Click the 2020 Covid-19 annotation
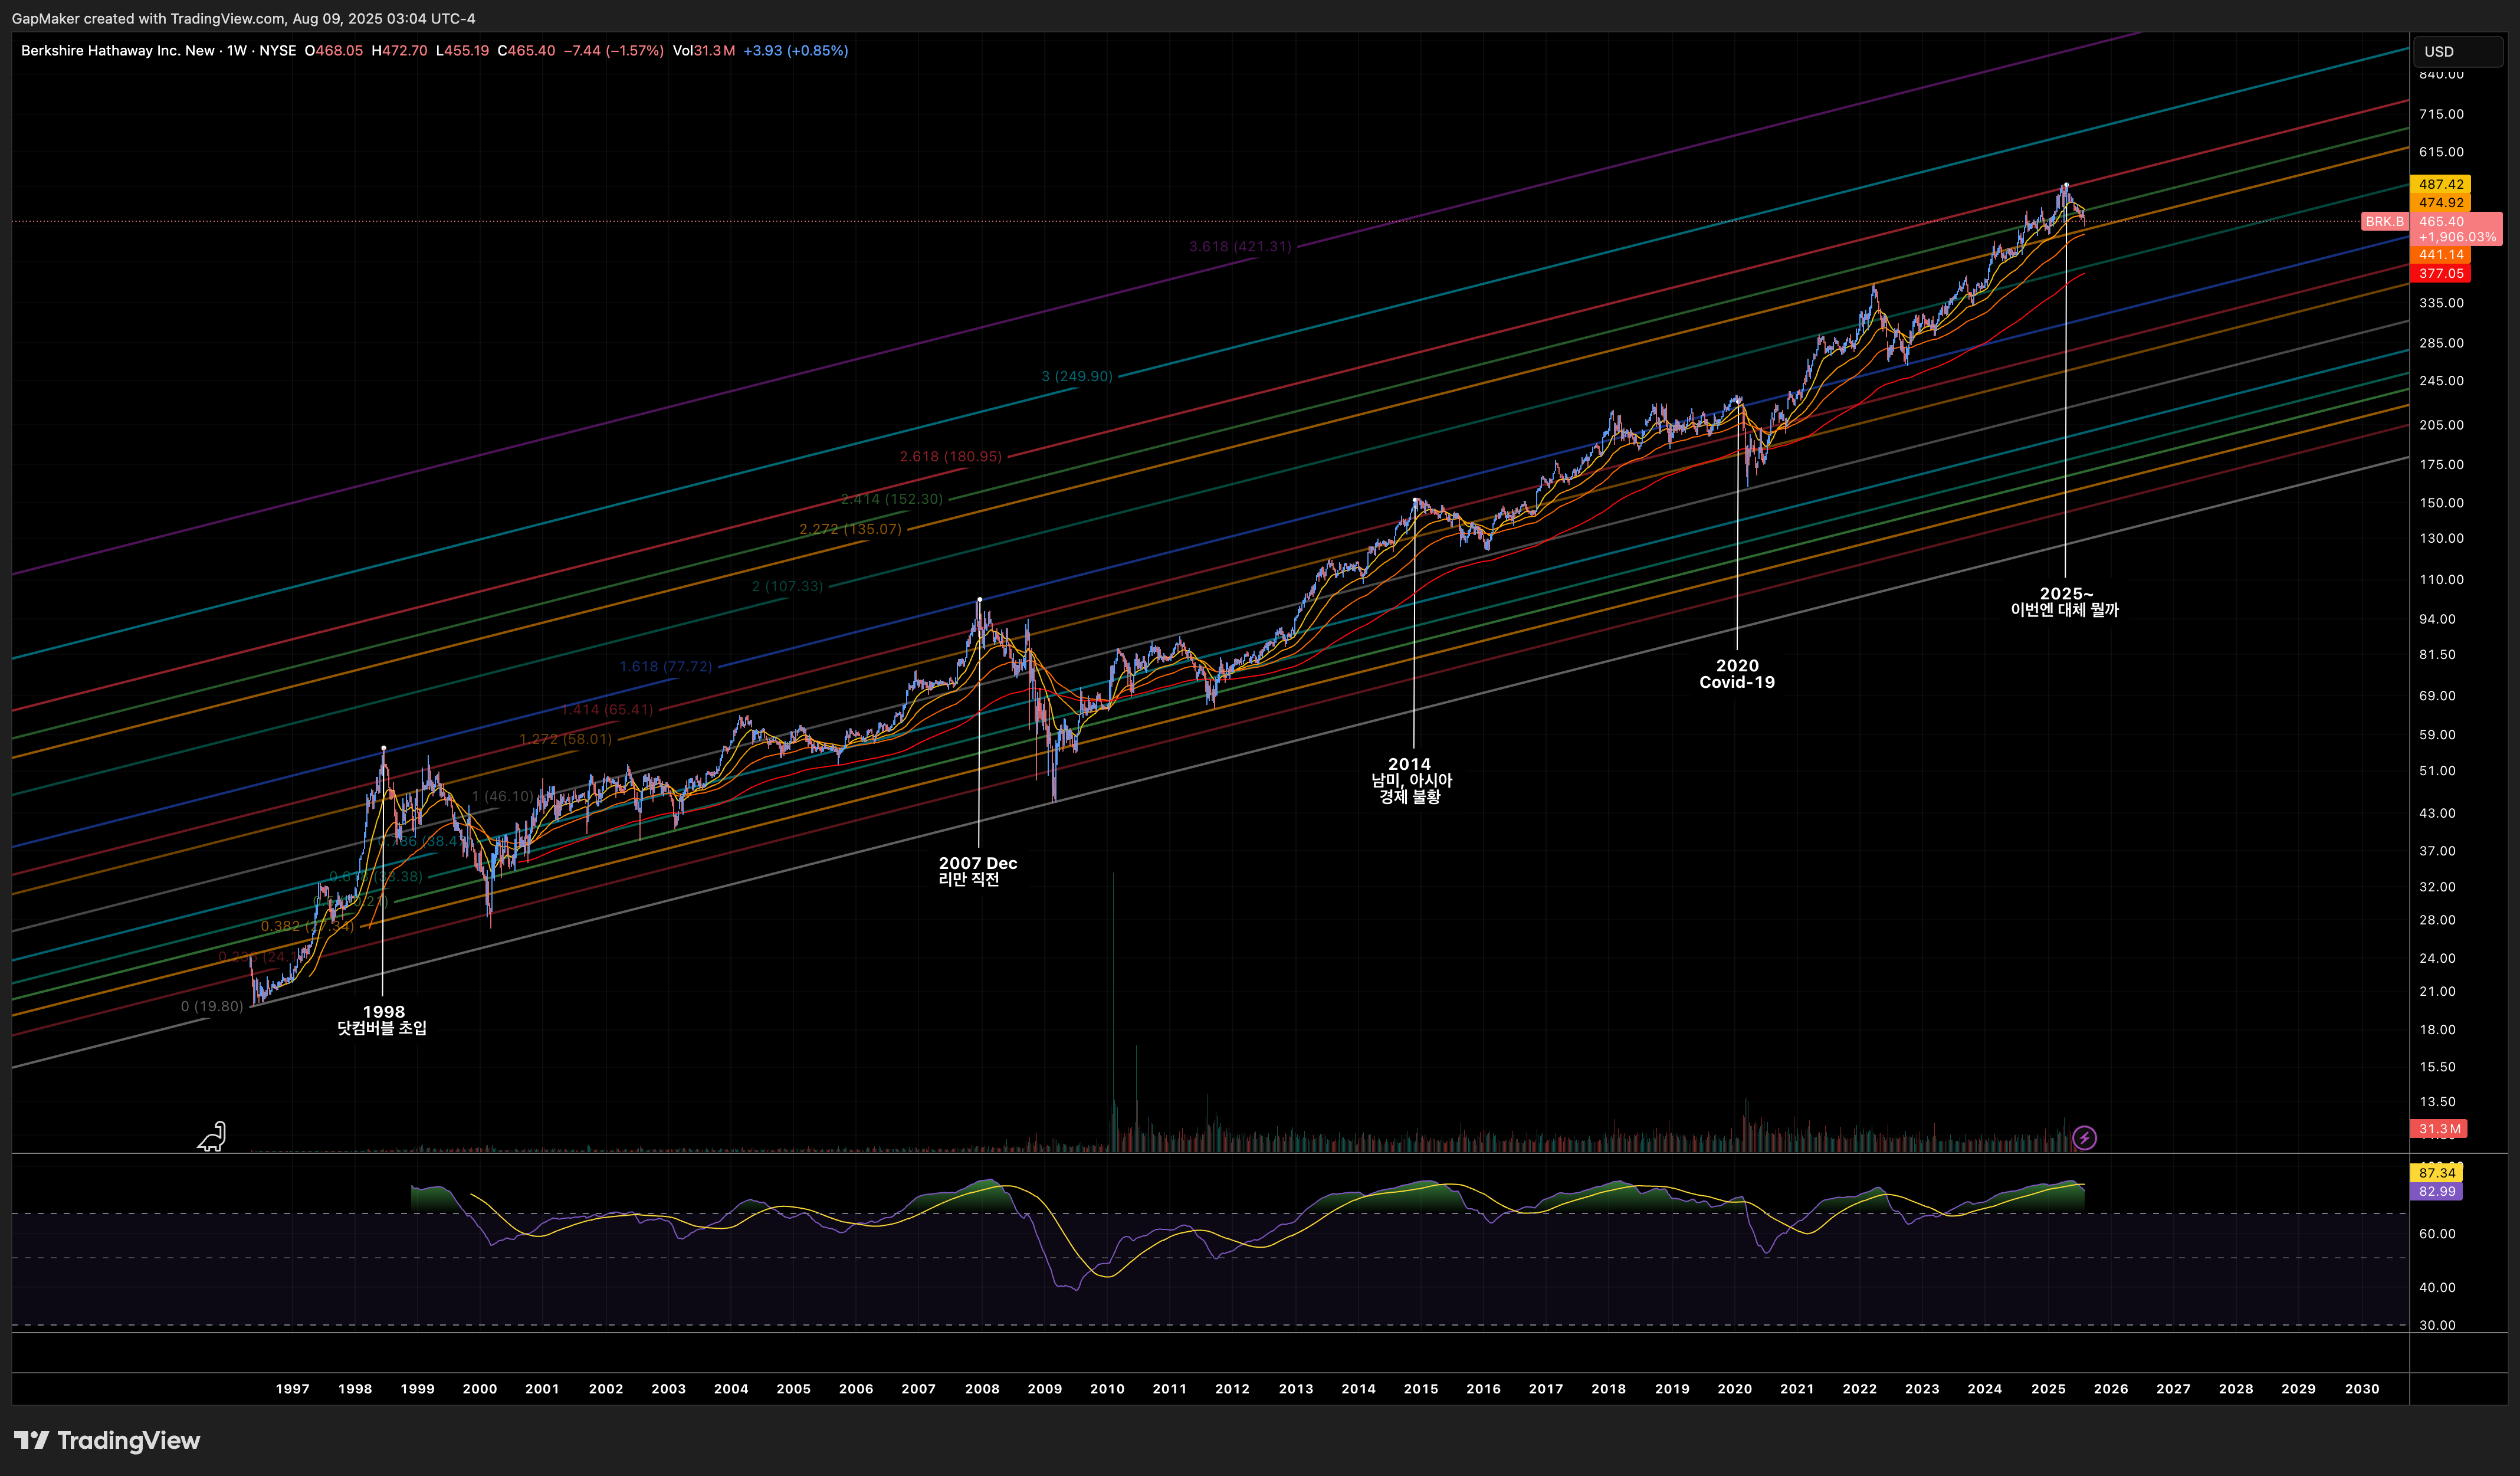This screenshot has height=1476, width=2520. coord(1737,674)
